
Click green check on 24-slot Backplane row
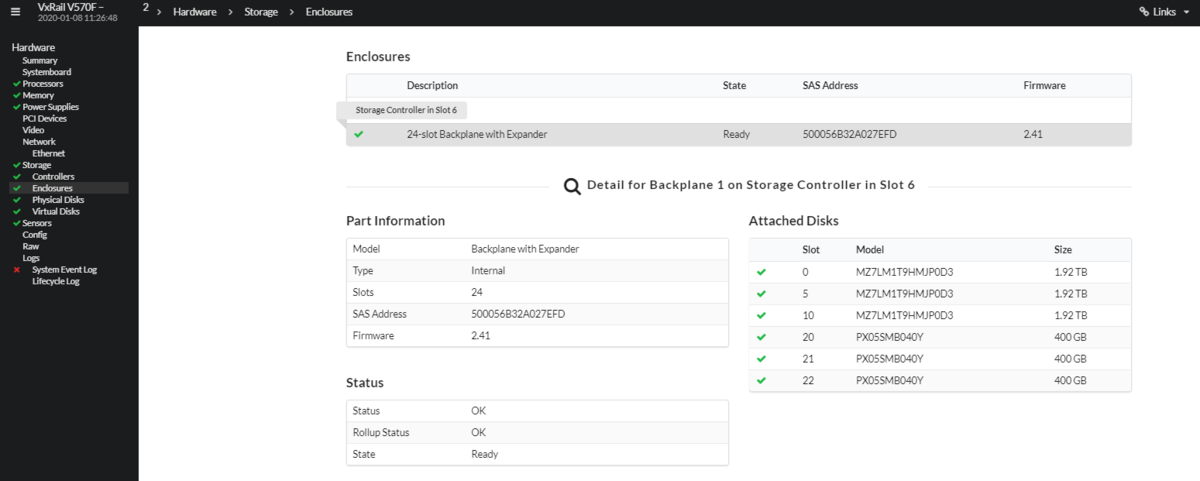pyautogui.click(x=359, y=134)
